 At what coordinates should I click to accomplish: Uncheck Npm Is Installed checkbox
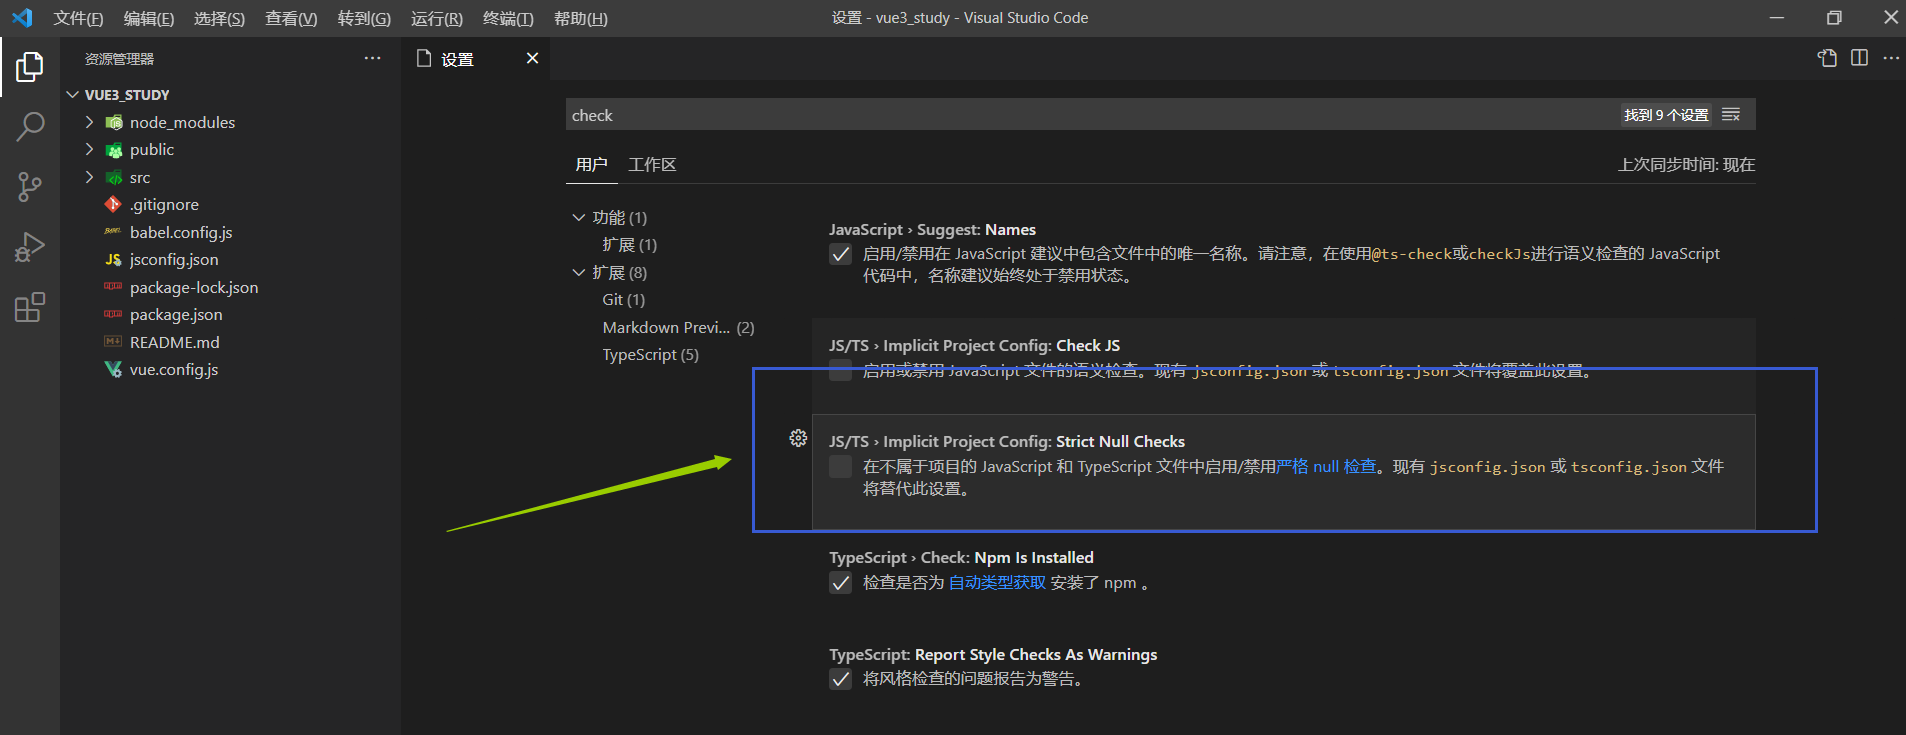click(x=841, y=583)
